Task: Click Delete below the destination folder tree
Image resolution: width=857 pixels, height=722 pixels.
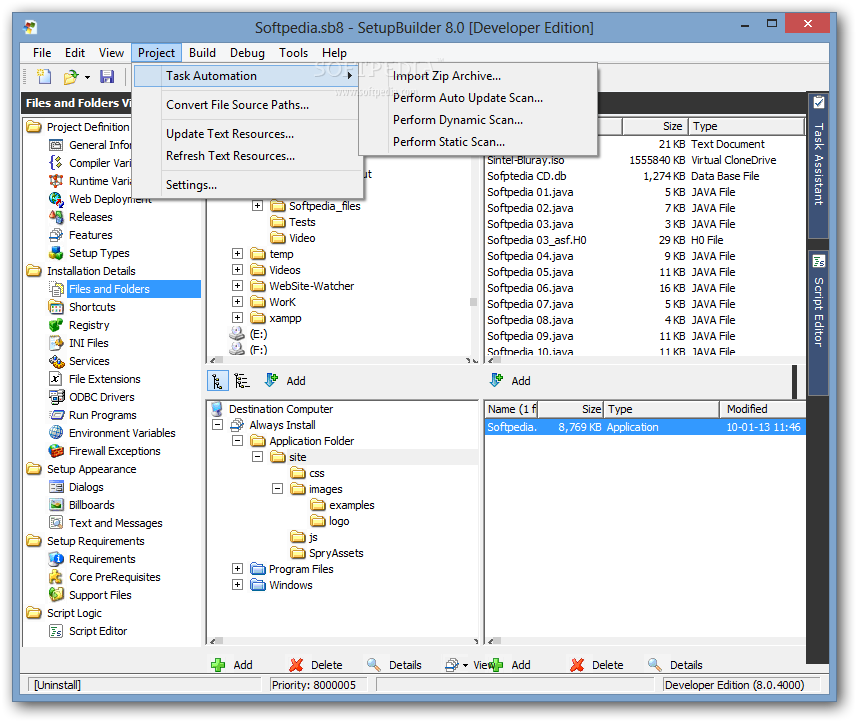Action: (x=316, y=665)
